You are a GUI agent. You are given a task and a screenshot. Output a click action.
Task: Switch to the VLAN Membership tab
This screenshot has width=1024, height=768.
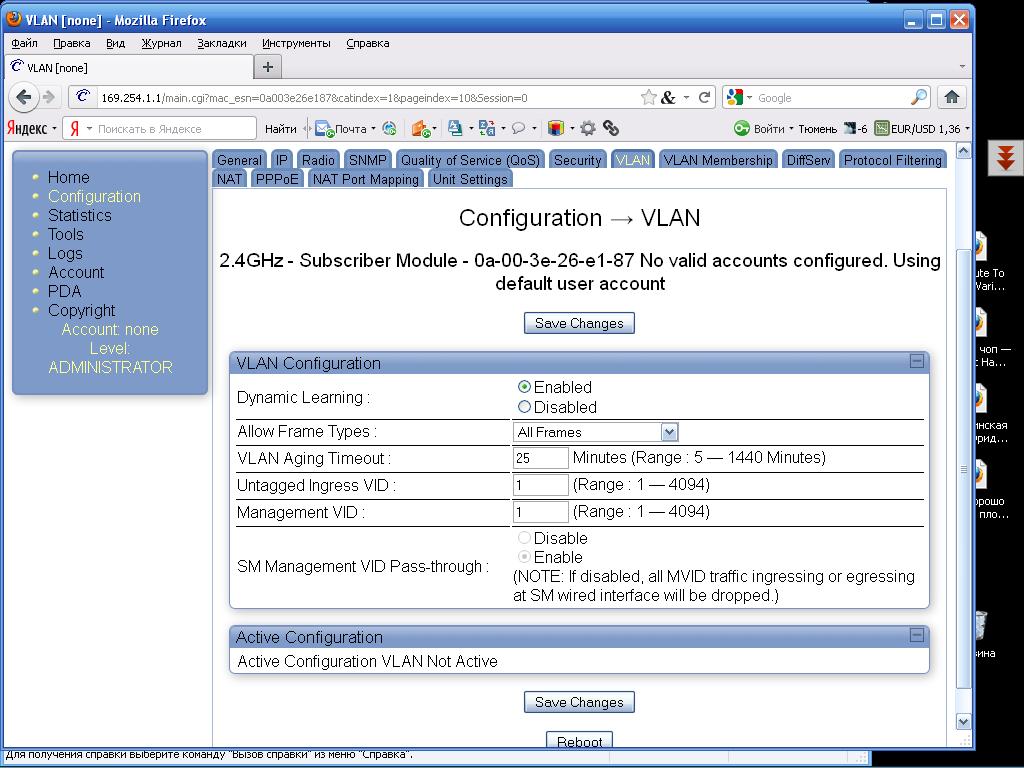717,160
